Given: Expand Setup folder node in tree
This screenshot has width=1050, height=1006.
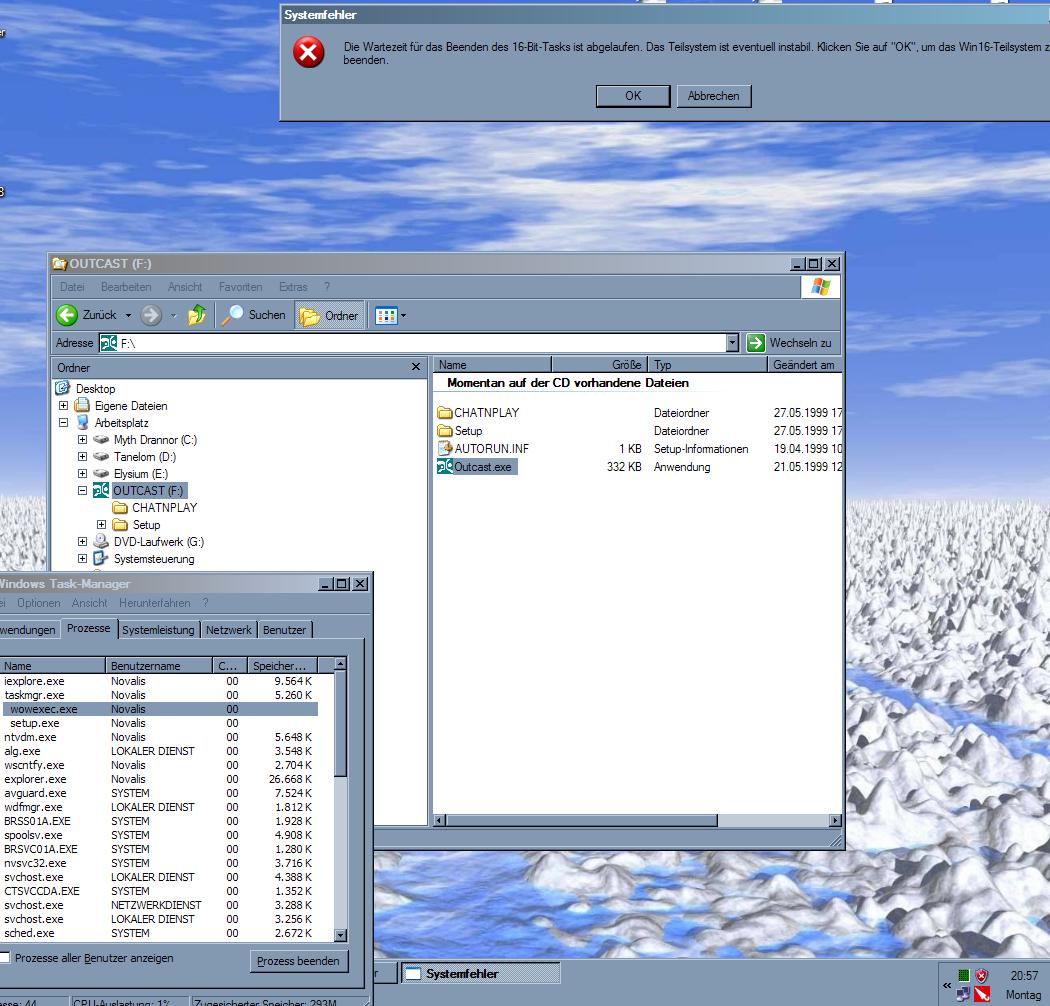Looking at the screenshot, I should [101, 524].
